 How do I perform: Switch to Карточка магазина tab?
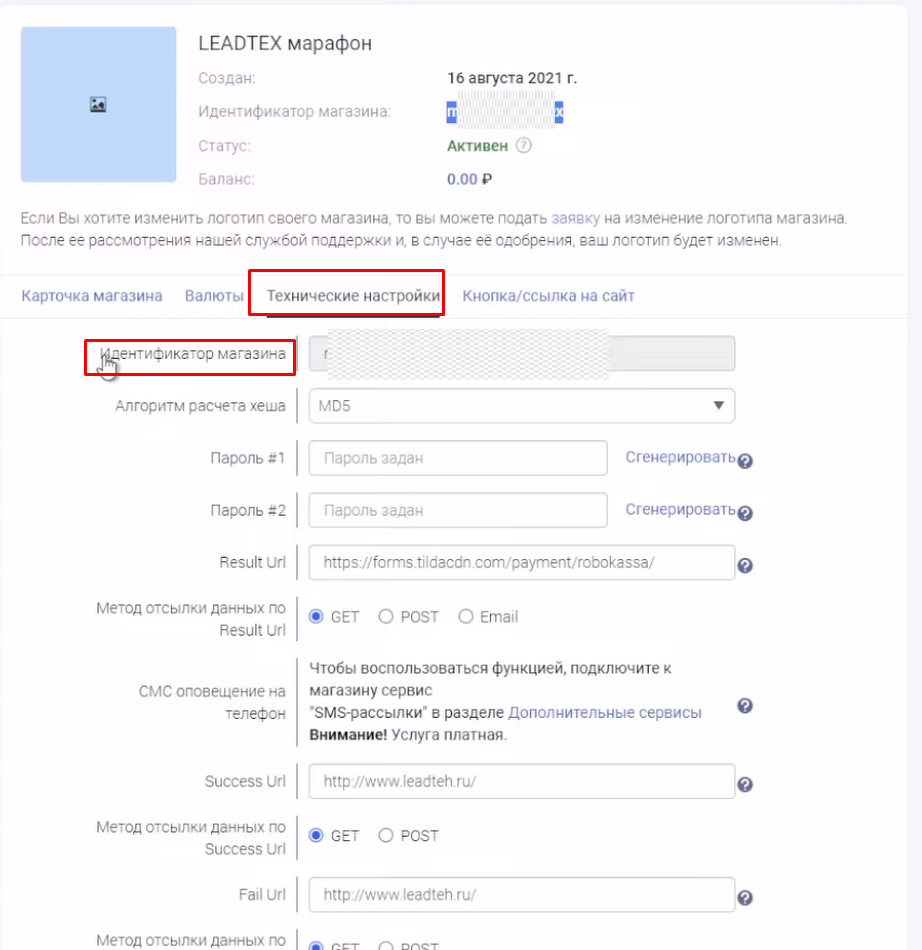pos(92,296)
